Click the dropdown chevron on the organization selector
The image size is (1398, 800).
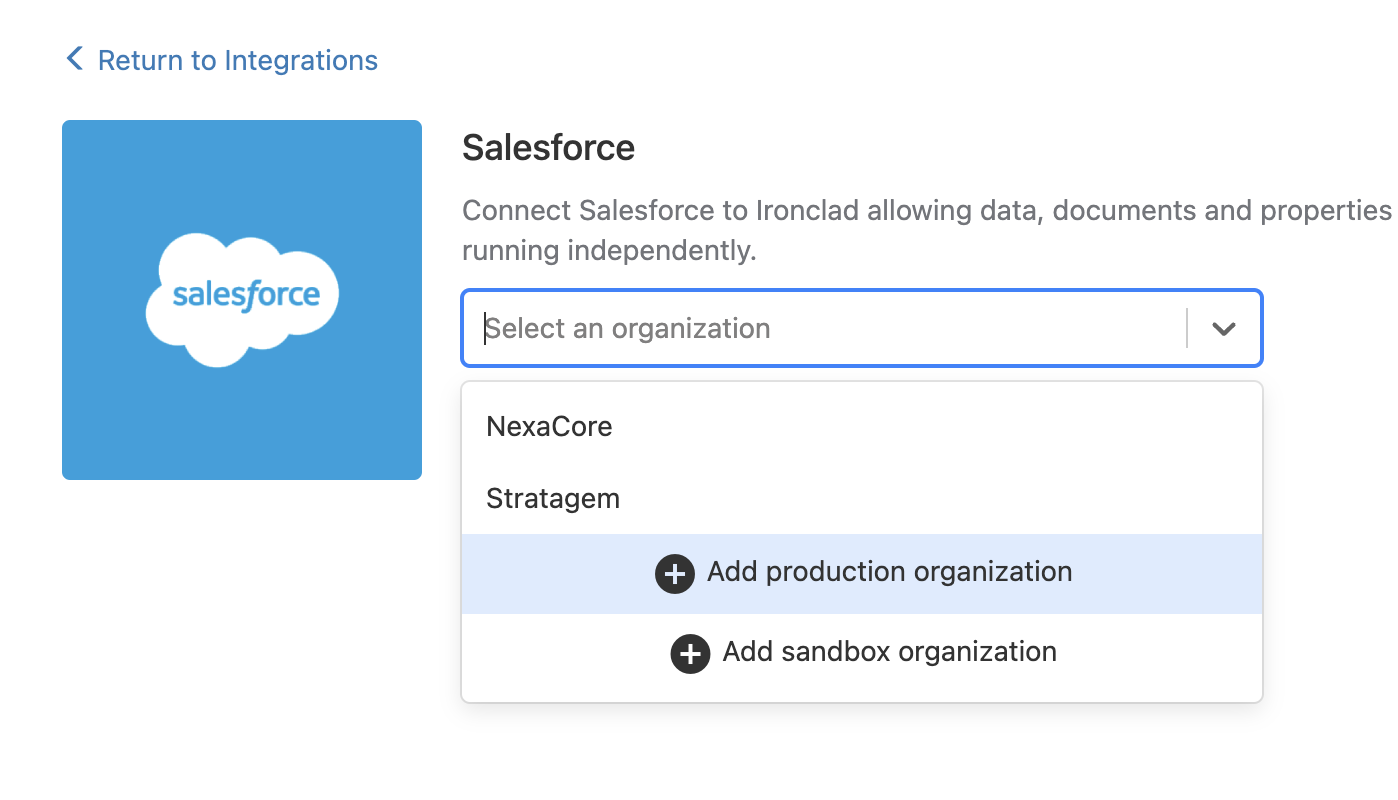[1222, 327]
